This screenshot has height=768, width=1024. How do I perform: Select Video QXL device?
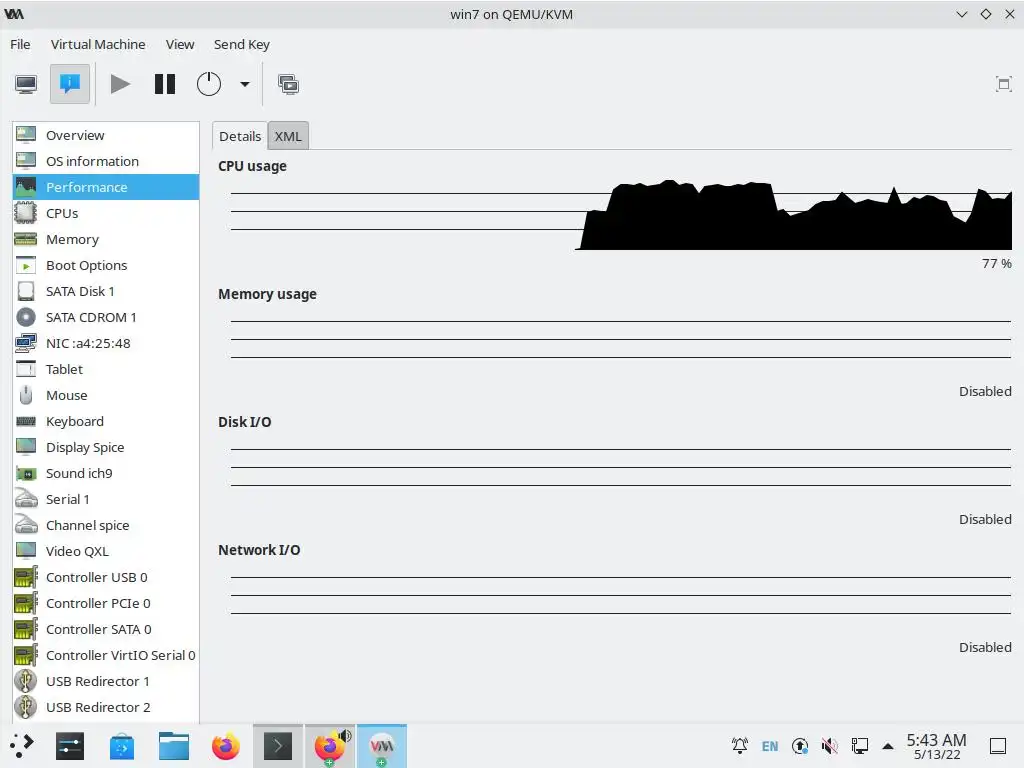106,551
